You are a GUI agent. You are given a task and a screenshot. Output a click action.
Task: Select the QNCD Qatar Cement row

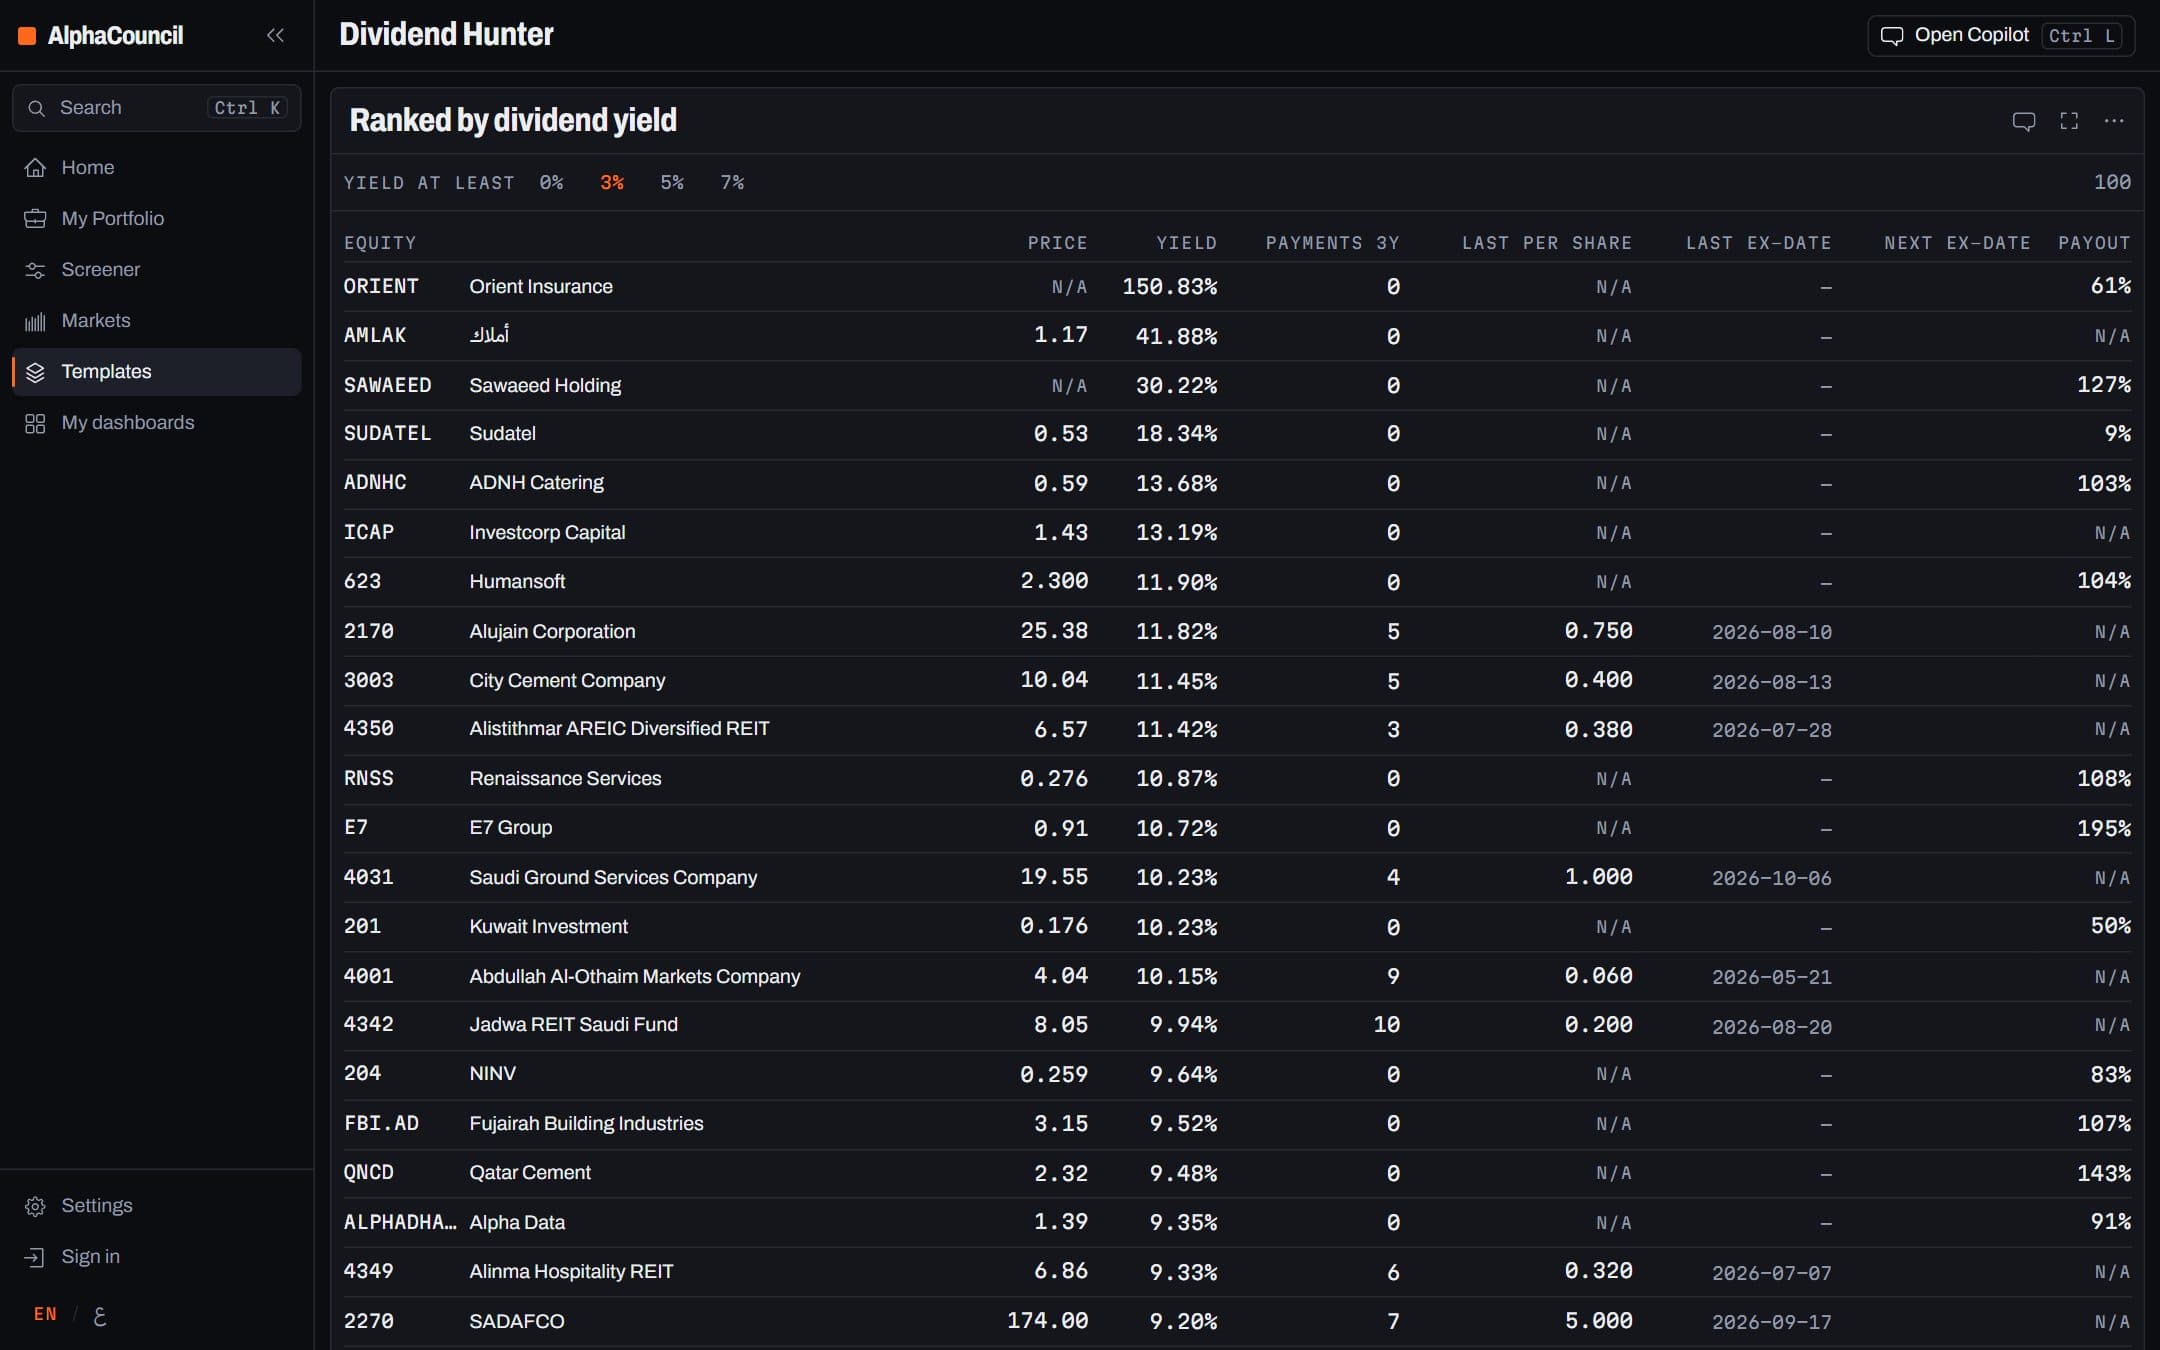coord(1237,1173)
